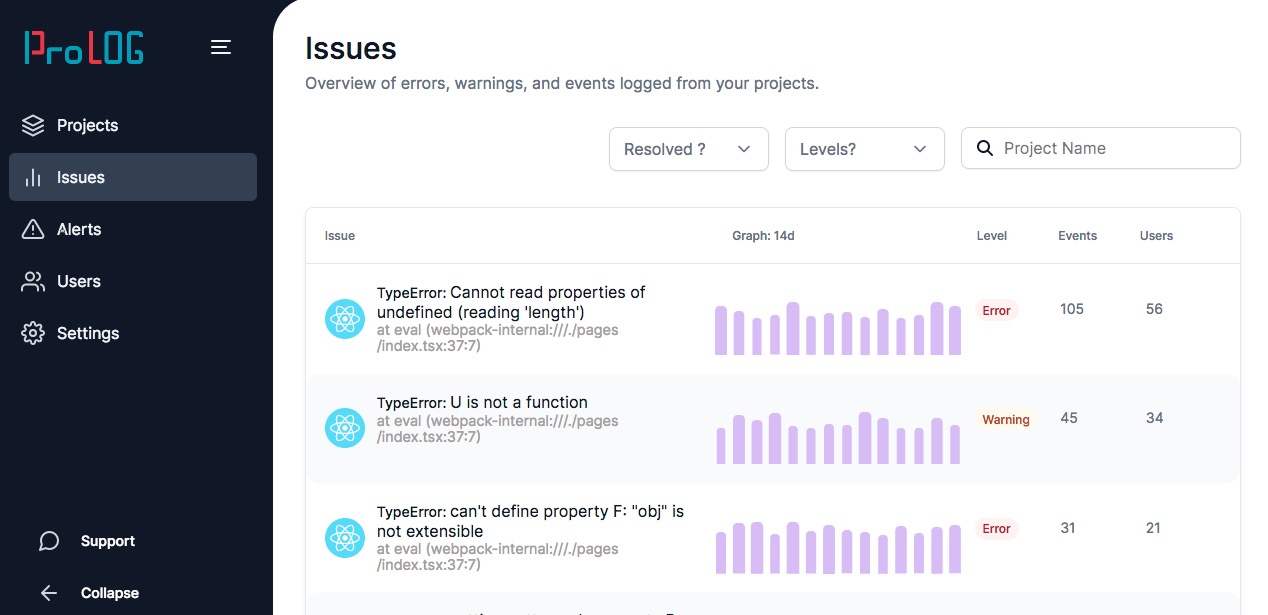Click the Users people icon
Viewport: 1268px width, 615px height.
pos(33,281)
